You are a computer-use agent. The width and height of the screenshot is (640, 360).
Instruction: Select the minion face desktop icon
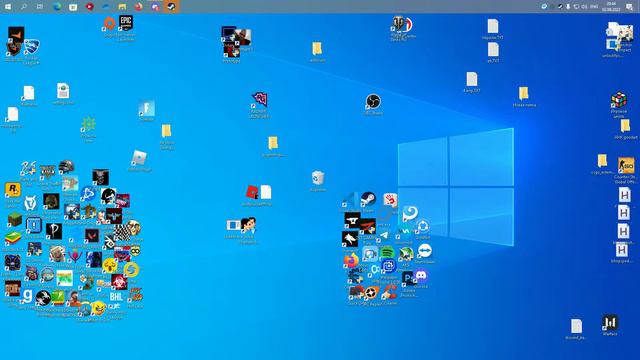tap(135, 251)
